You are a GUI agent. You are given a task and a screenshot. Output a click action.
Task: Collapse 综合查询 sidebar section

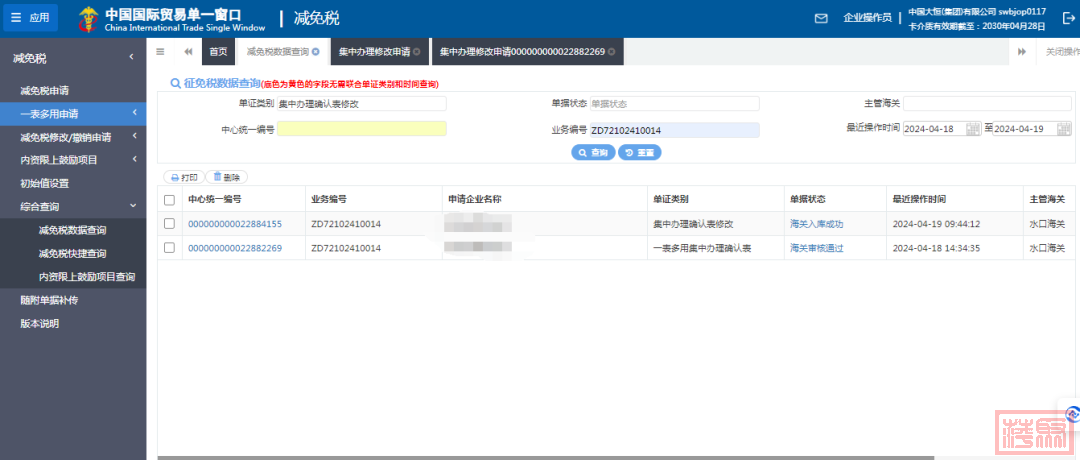[x=73, y=207]
